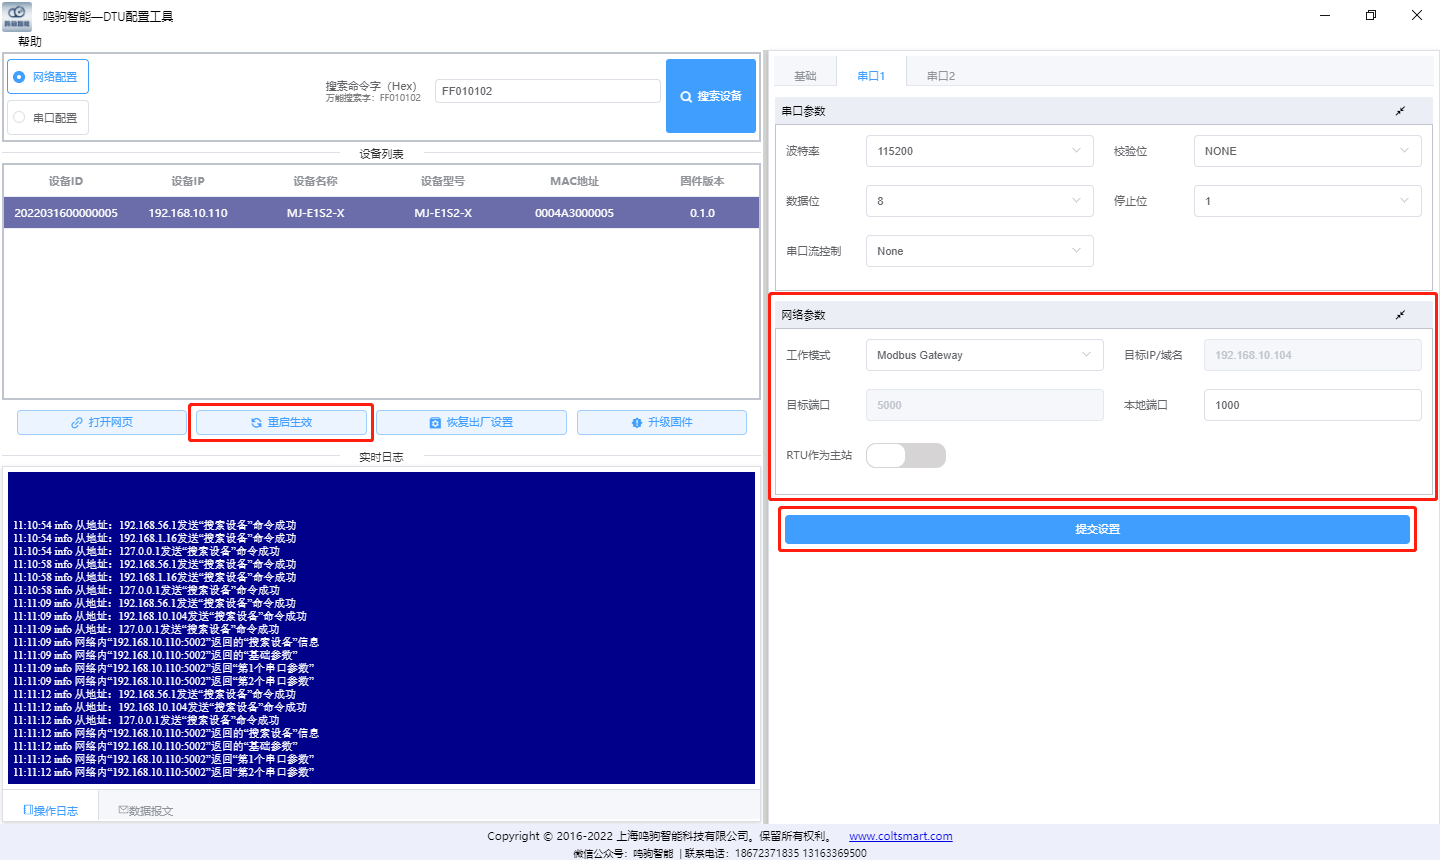Image resolution: width=1440 pixels, height=860 pixels.
Task: Click the 固件版本 column header
Action: [702, 181]
